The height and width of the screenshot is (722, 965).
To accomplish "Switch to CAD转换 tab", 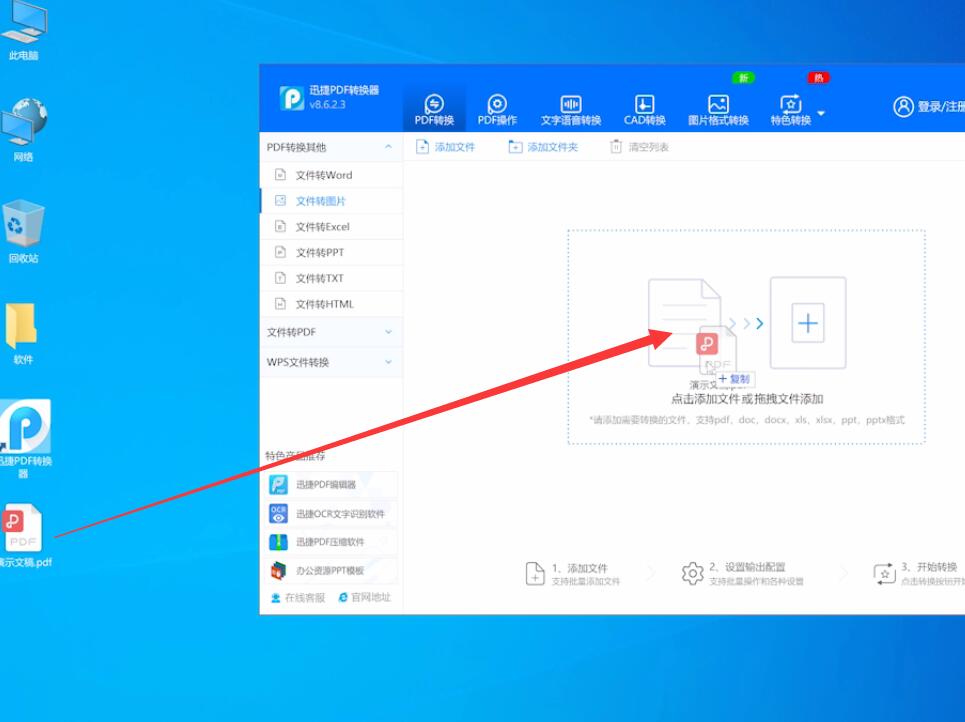I will pos(644,110).
